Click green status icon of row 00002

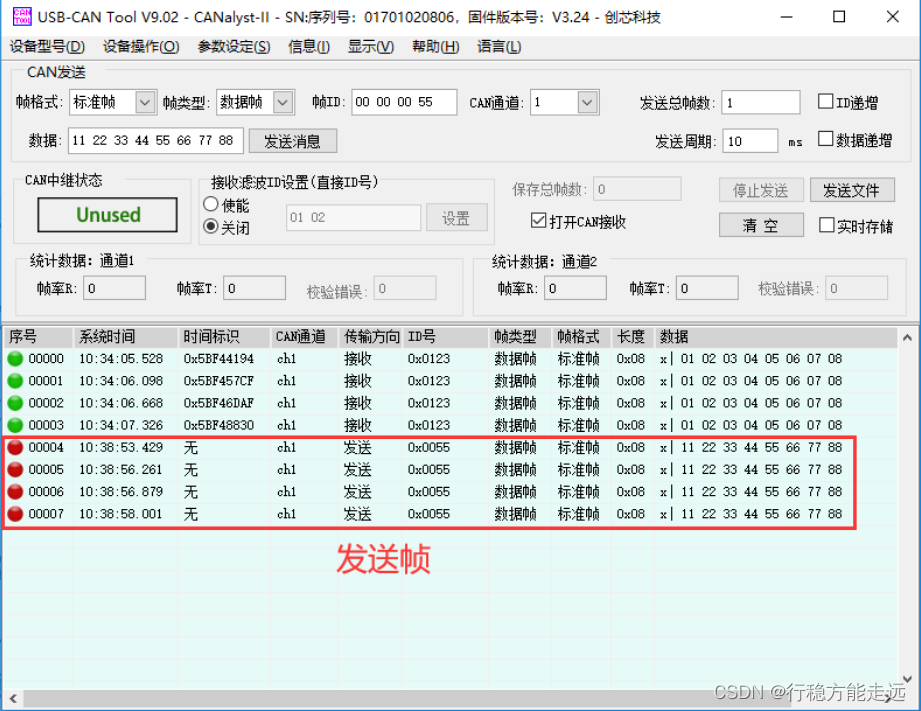15,403
